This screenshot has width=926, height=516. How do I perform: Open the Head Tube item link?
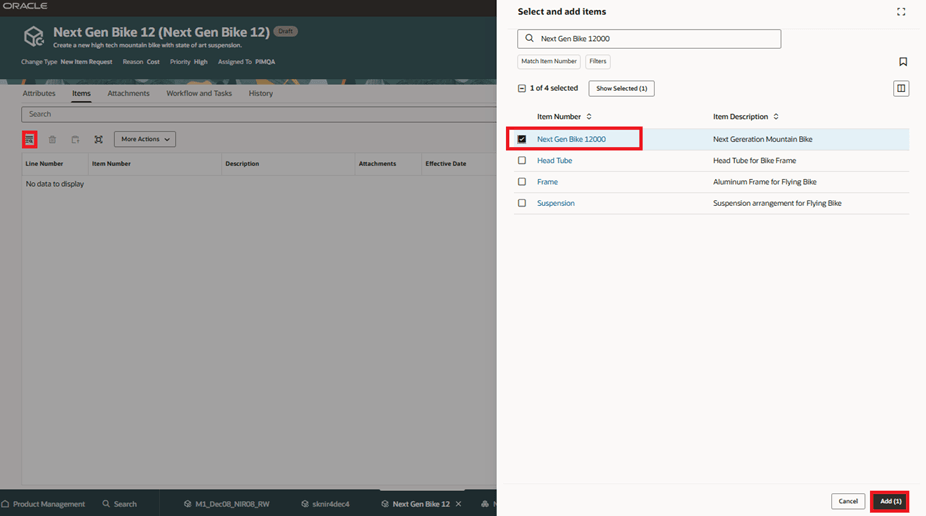(x=555, y=161)
